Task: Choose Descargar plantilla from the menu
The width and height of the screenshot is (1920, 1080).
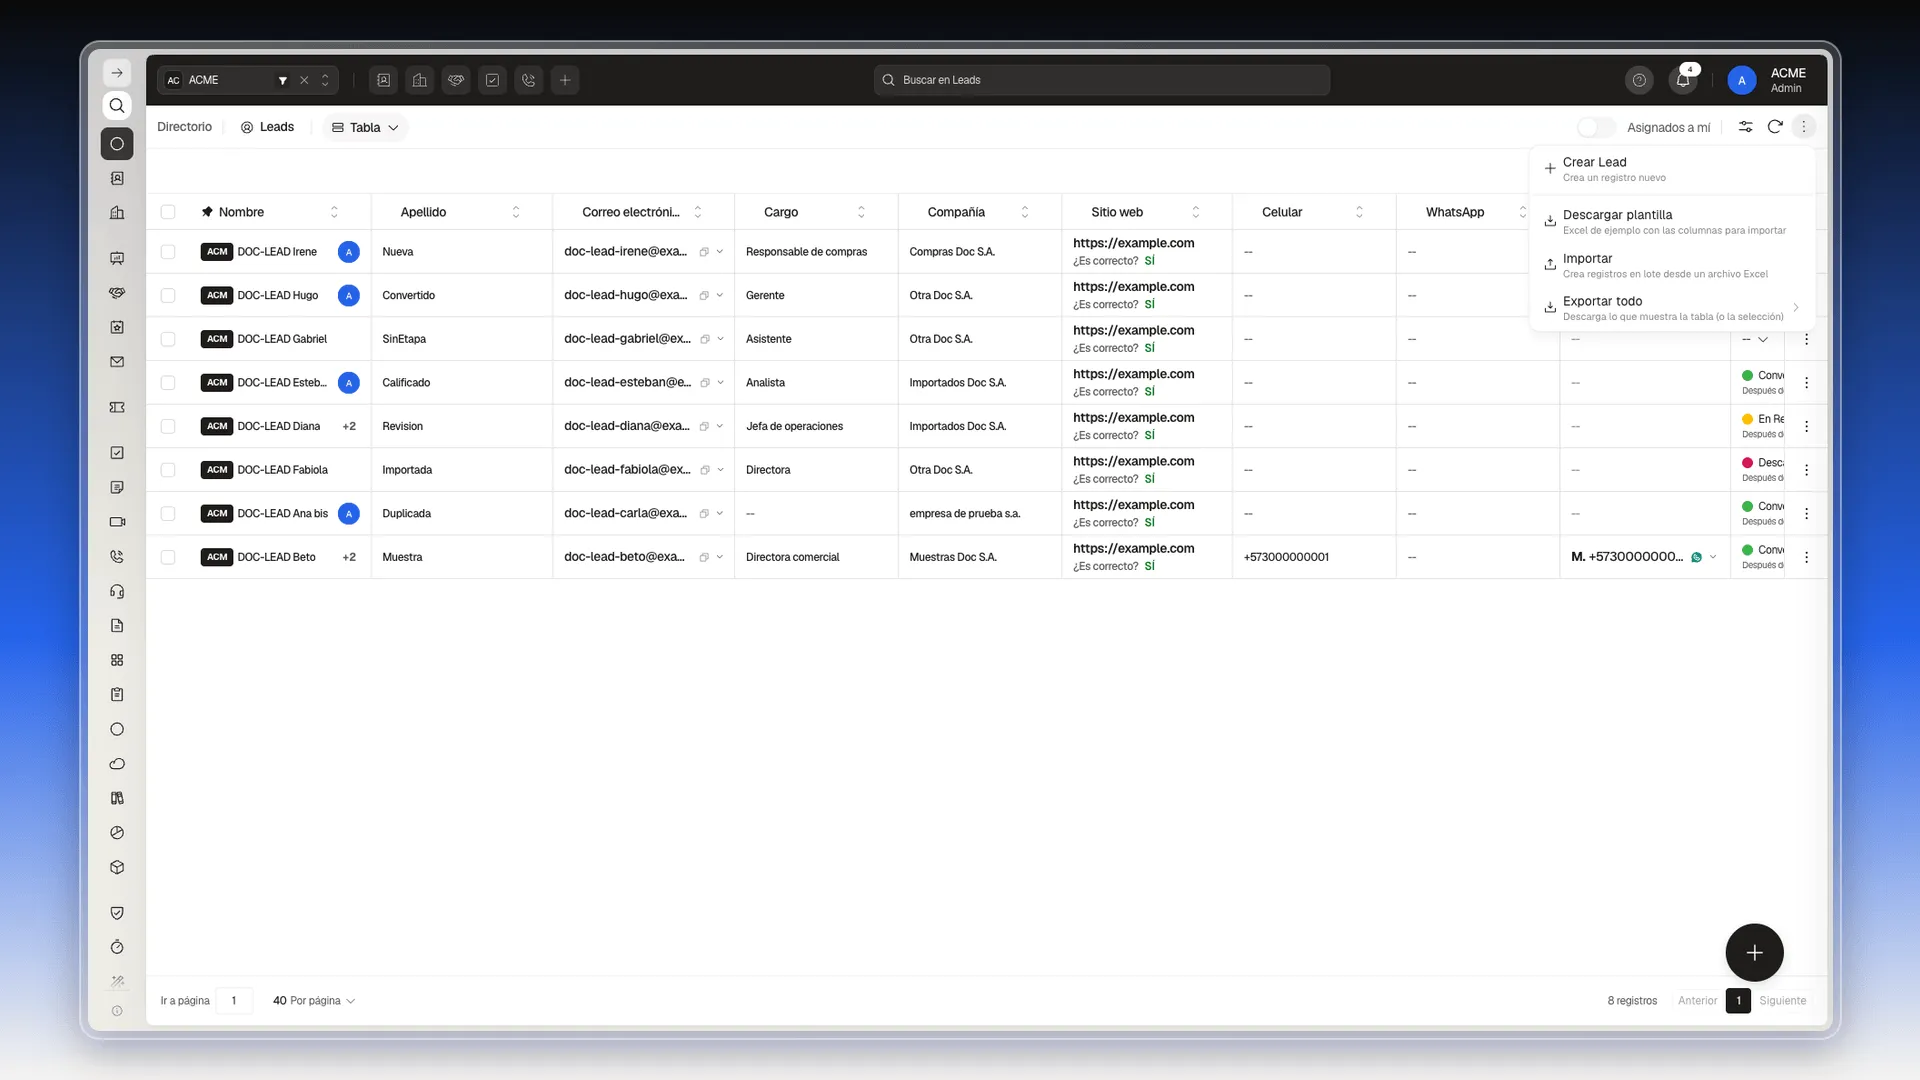Action: click(x=1672, y=222)
